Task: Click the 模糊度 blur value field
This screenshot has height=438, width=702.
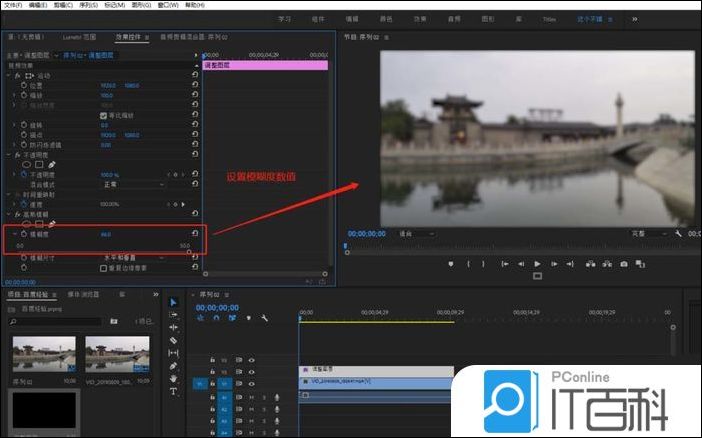Action: [x=105, y=236]
